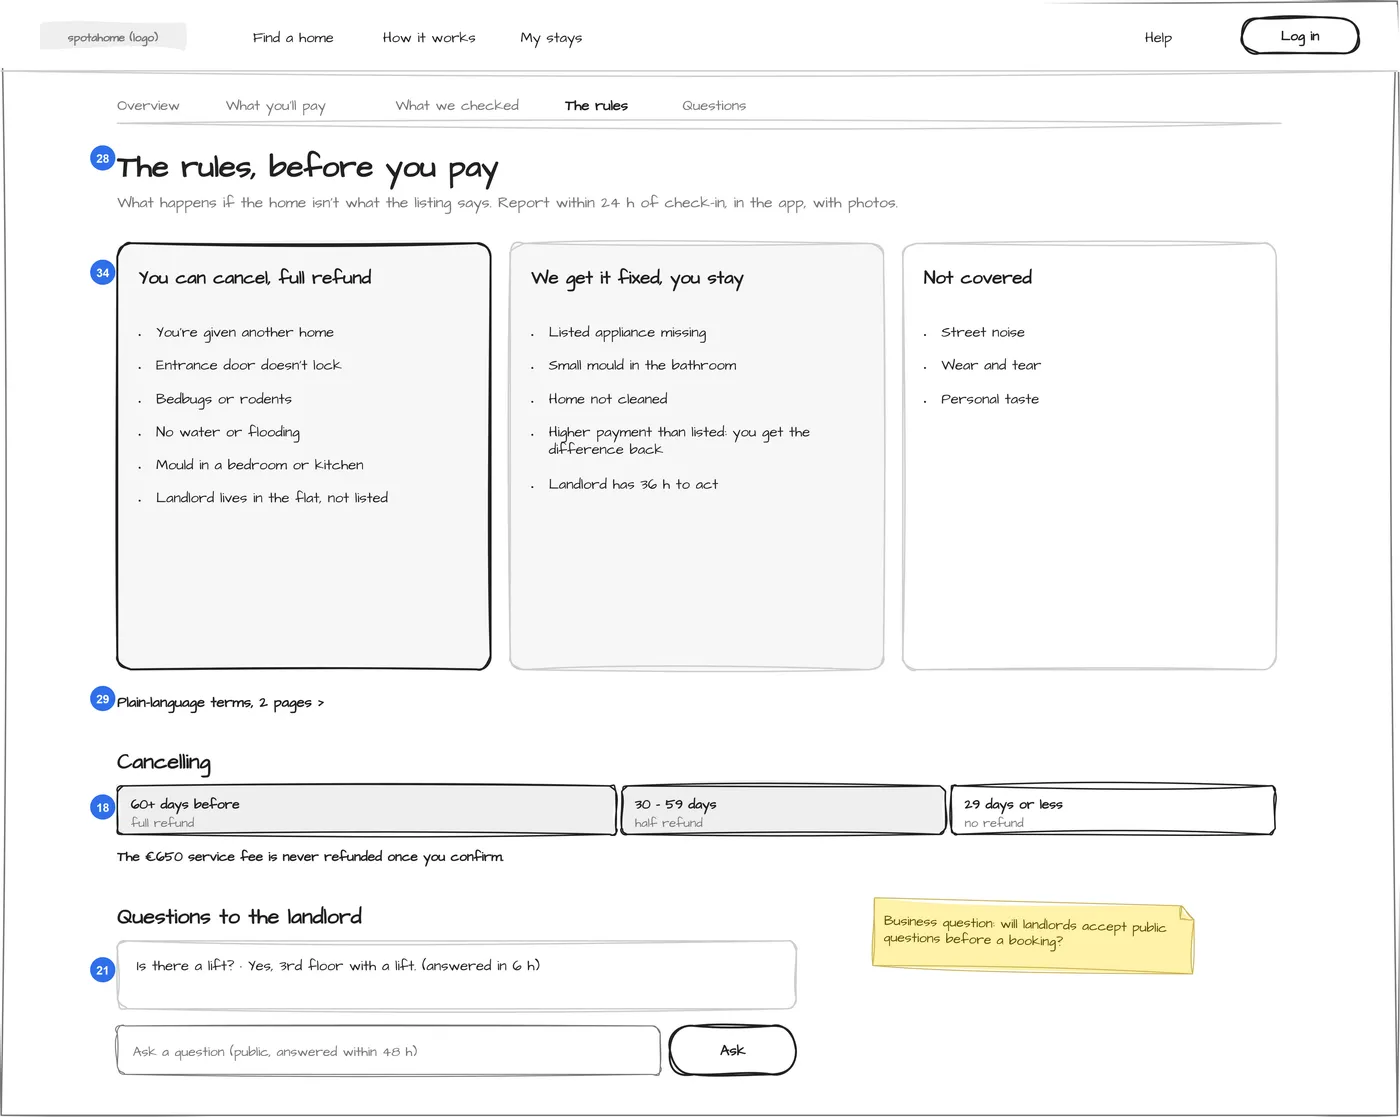Click the 'Mould in a bedroom or kitchen' item
The width and height of the screenshot is (1400, 1117).
tap(260, 465)
